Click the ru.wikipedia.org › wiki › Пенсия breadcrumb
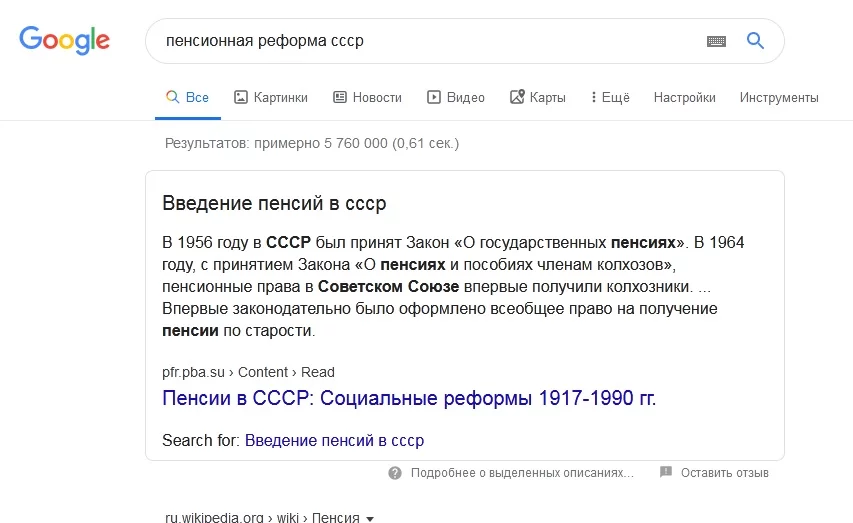This screenshot has height=523, width=853. click(262, 517)
